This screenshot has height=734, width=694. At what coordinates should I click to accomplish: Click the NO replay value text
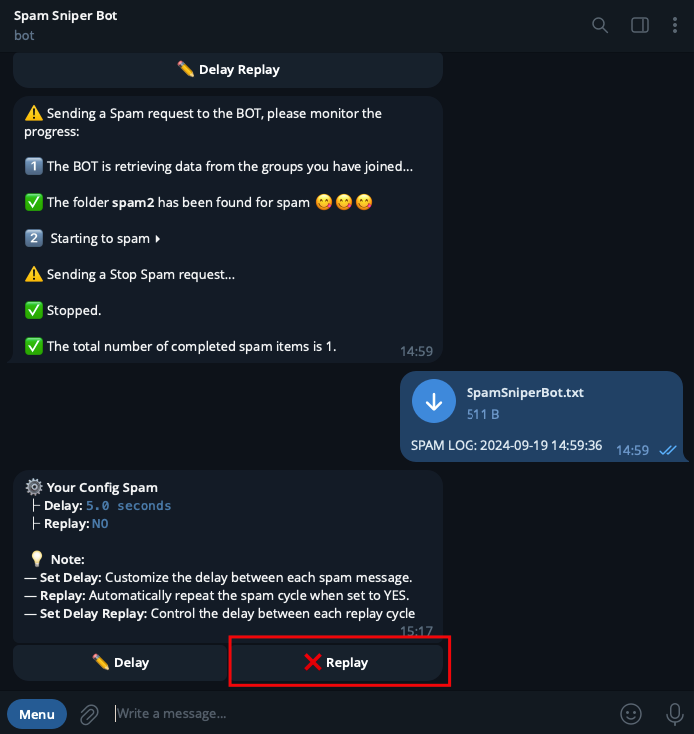click(x=100, y=524)
